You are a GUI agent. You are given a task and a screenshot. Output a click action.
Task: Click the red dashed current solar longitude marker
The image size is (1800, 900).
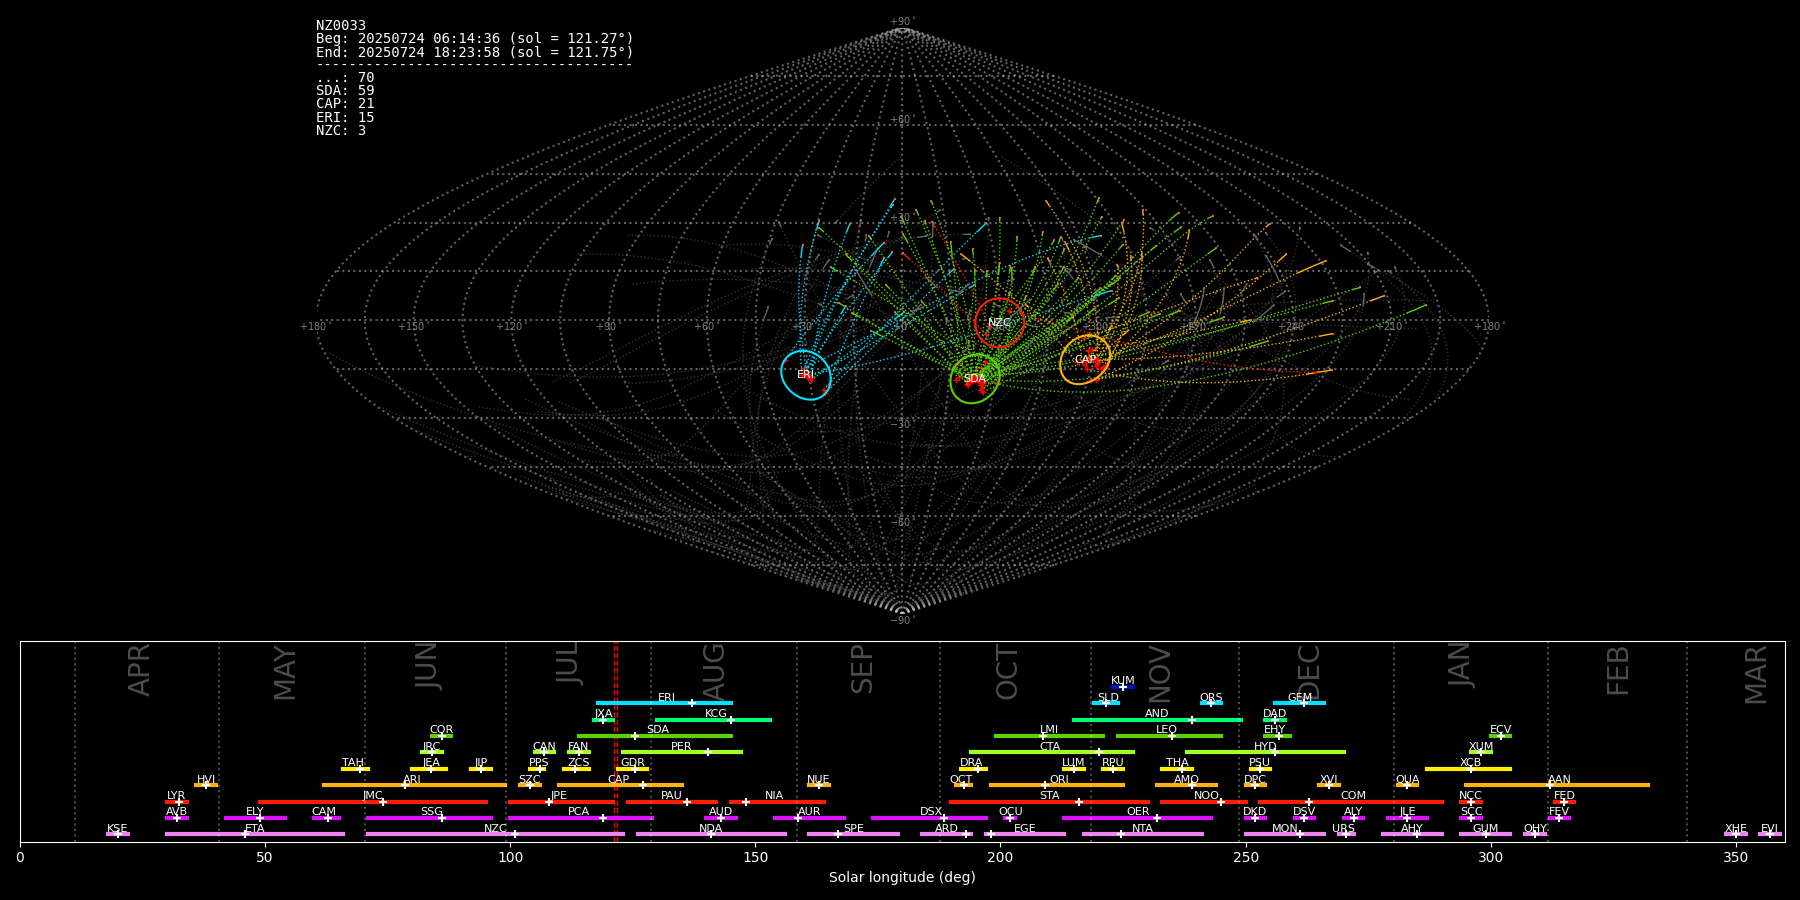(x=615, y=741)
